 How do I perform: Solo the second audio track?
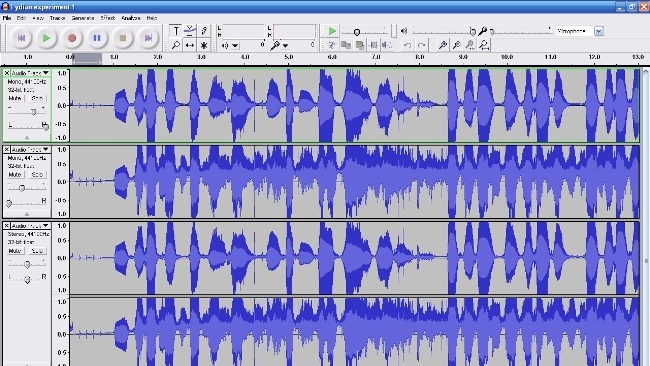[x=37, y=175]
